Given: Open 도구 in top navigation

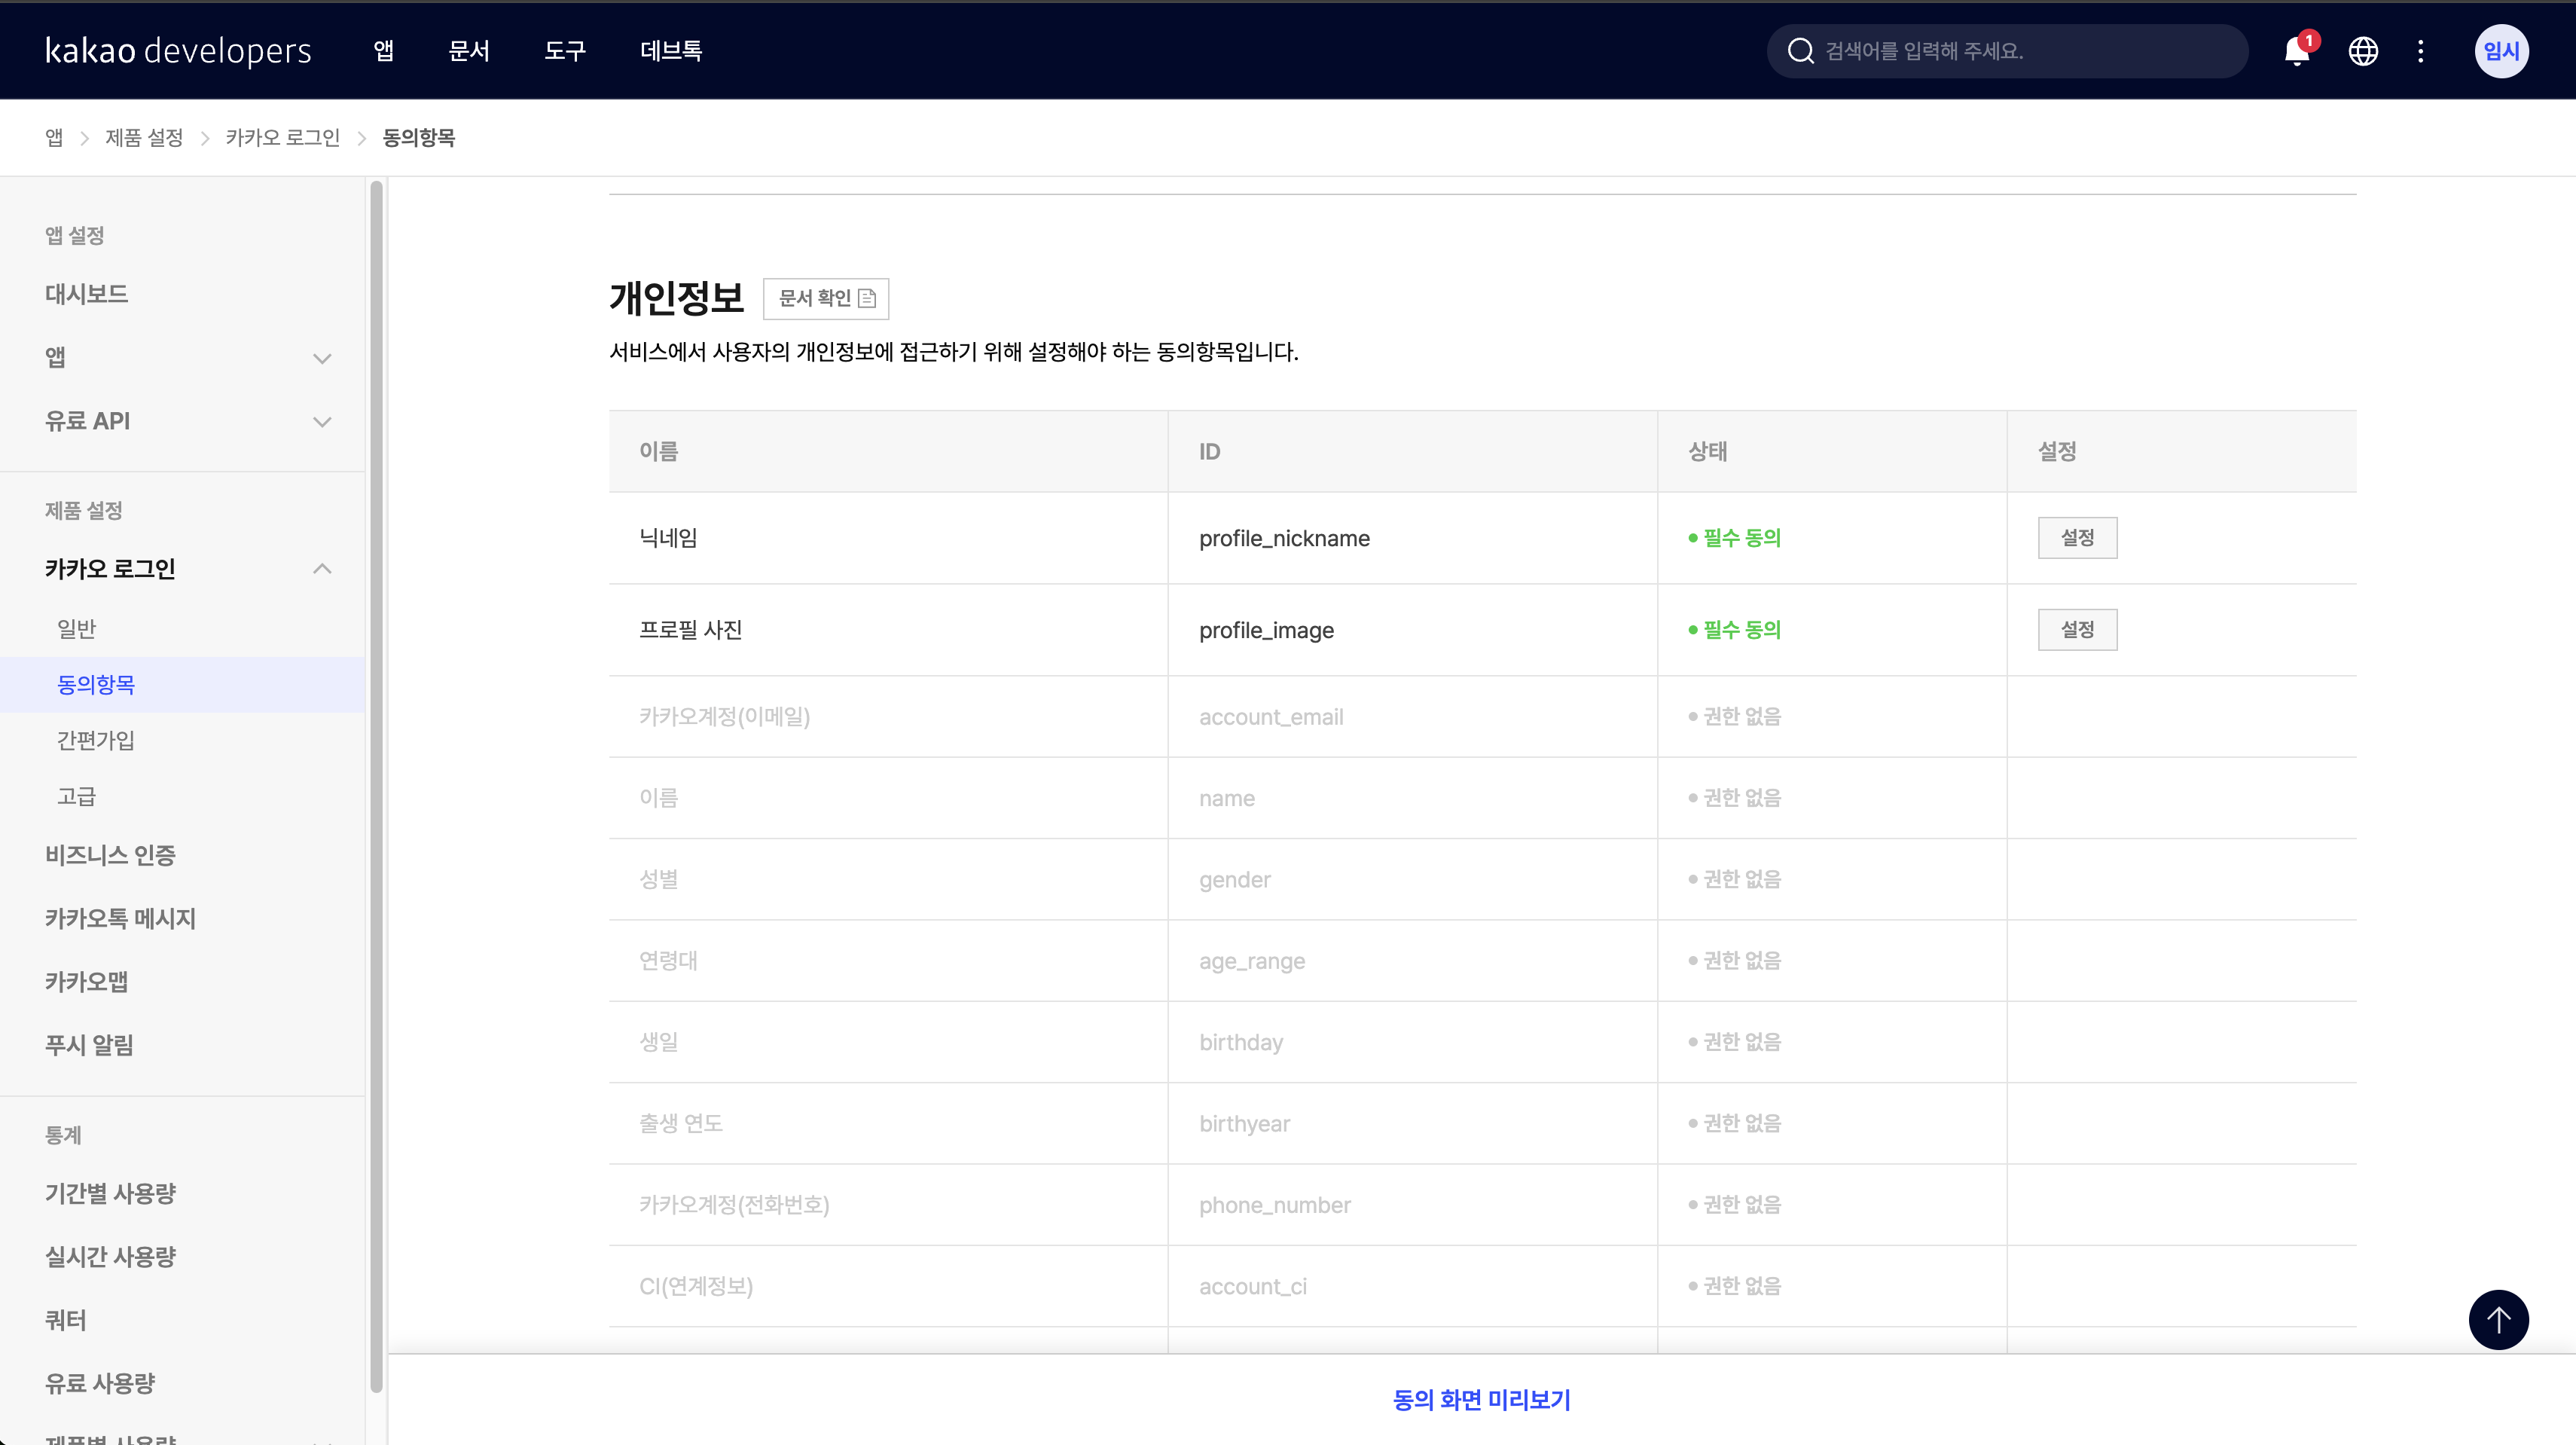Looking at the screenshot, I should click(x=565, y=50).
